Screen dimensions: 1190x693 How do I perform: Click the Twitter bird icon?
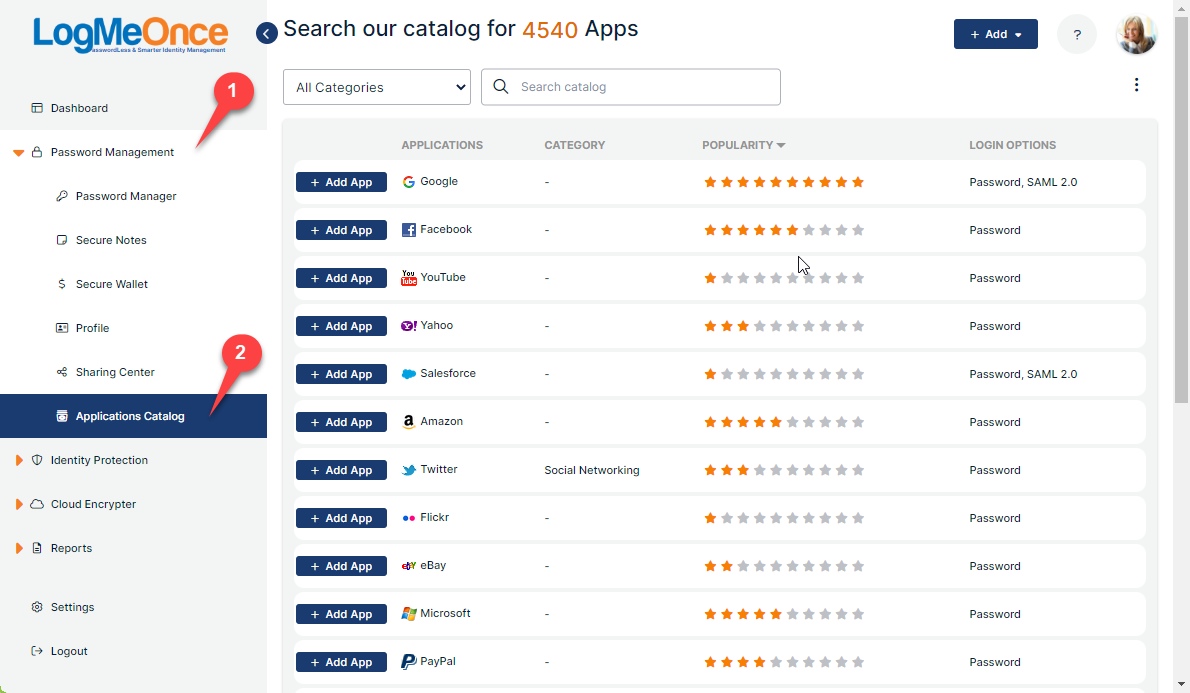click(x=408, y=470)
